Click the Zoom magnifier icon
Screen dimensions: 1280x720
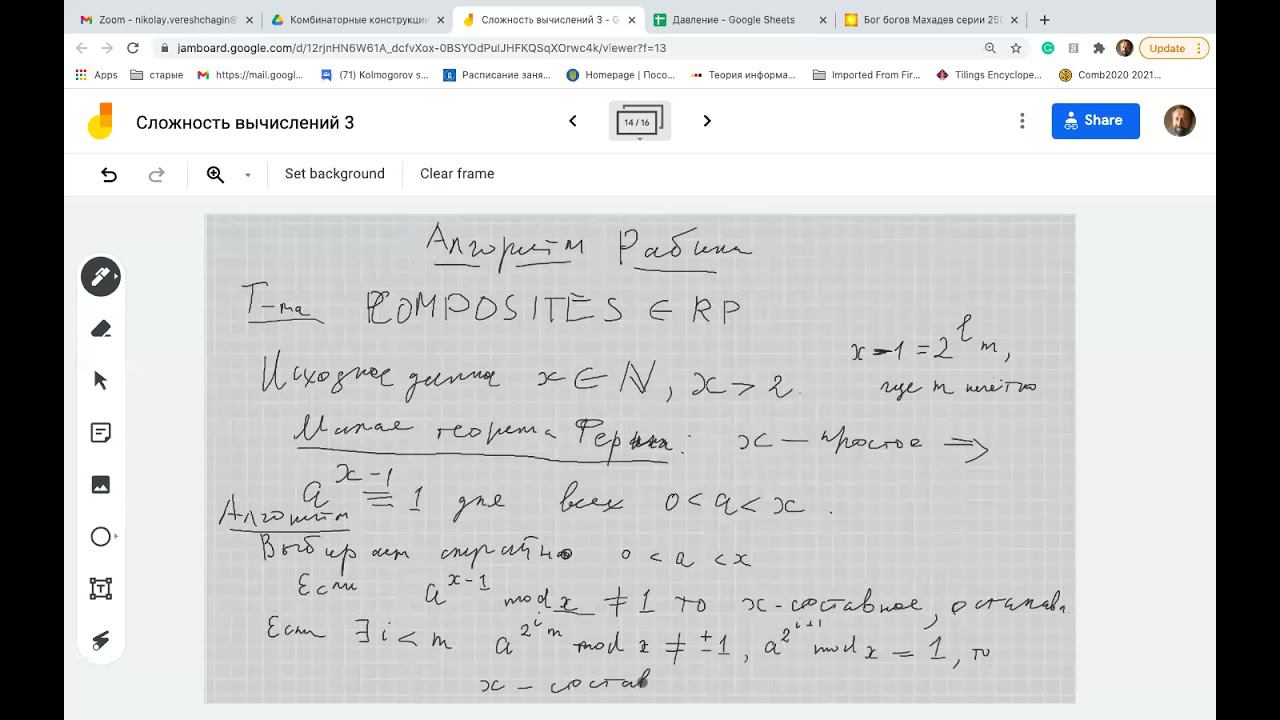[x=215, y=174]
